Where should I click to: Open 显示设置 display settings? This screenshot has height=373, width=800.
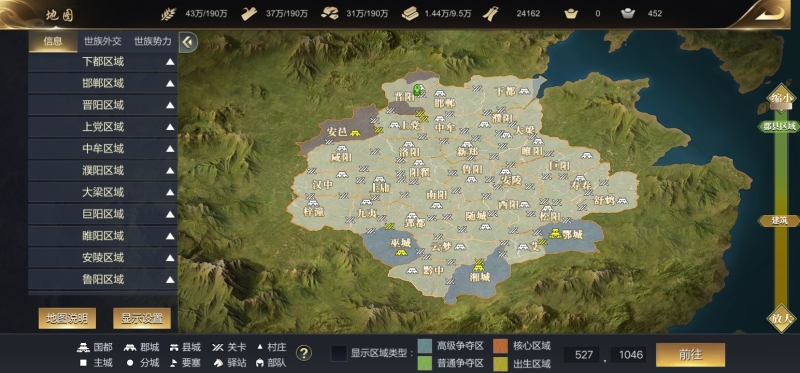pos(142,318)
